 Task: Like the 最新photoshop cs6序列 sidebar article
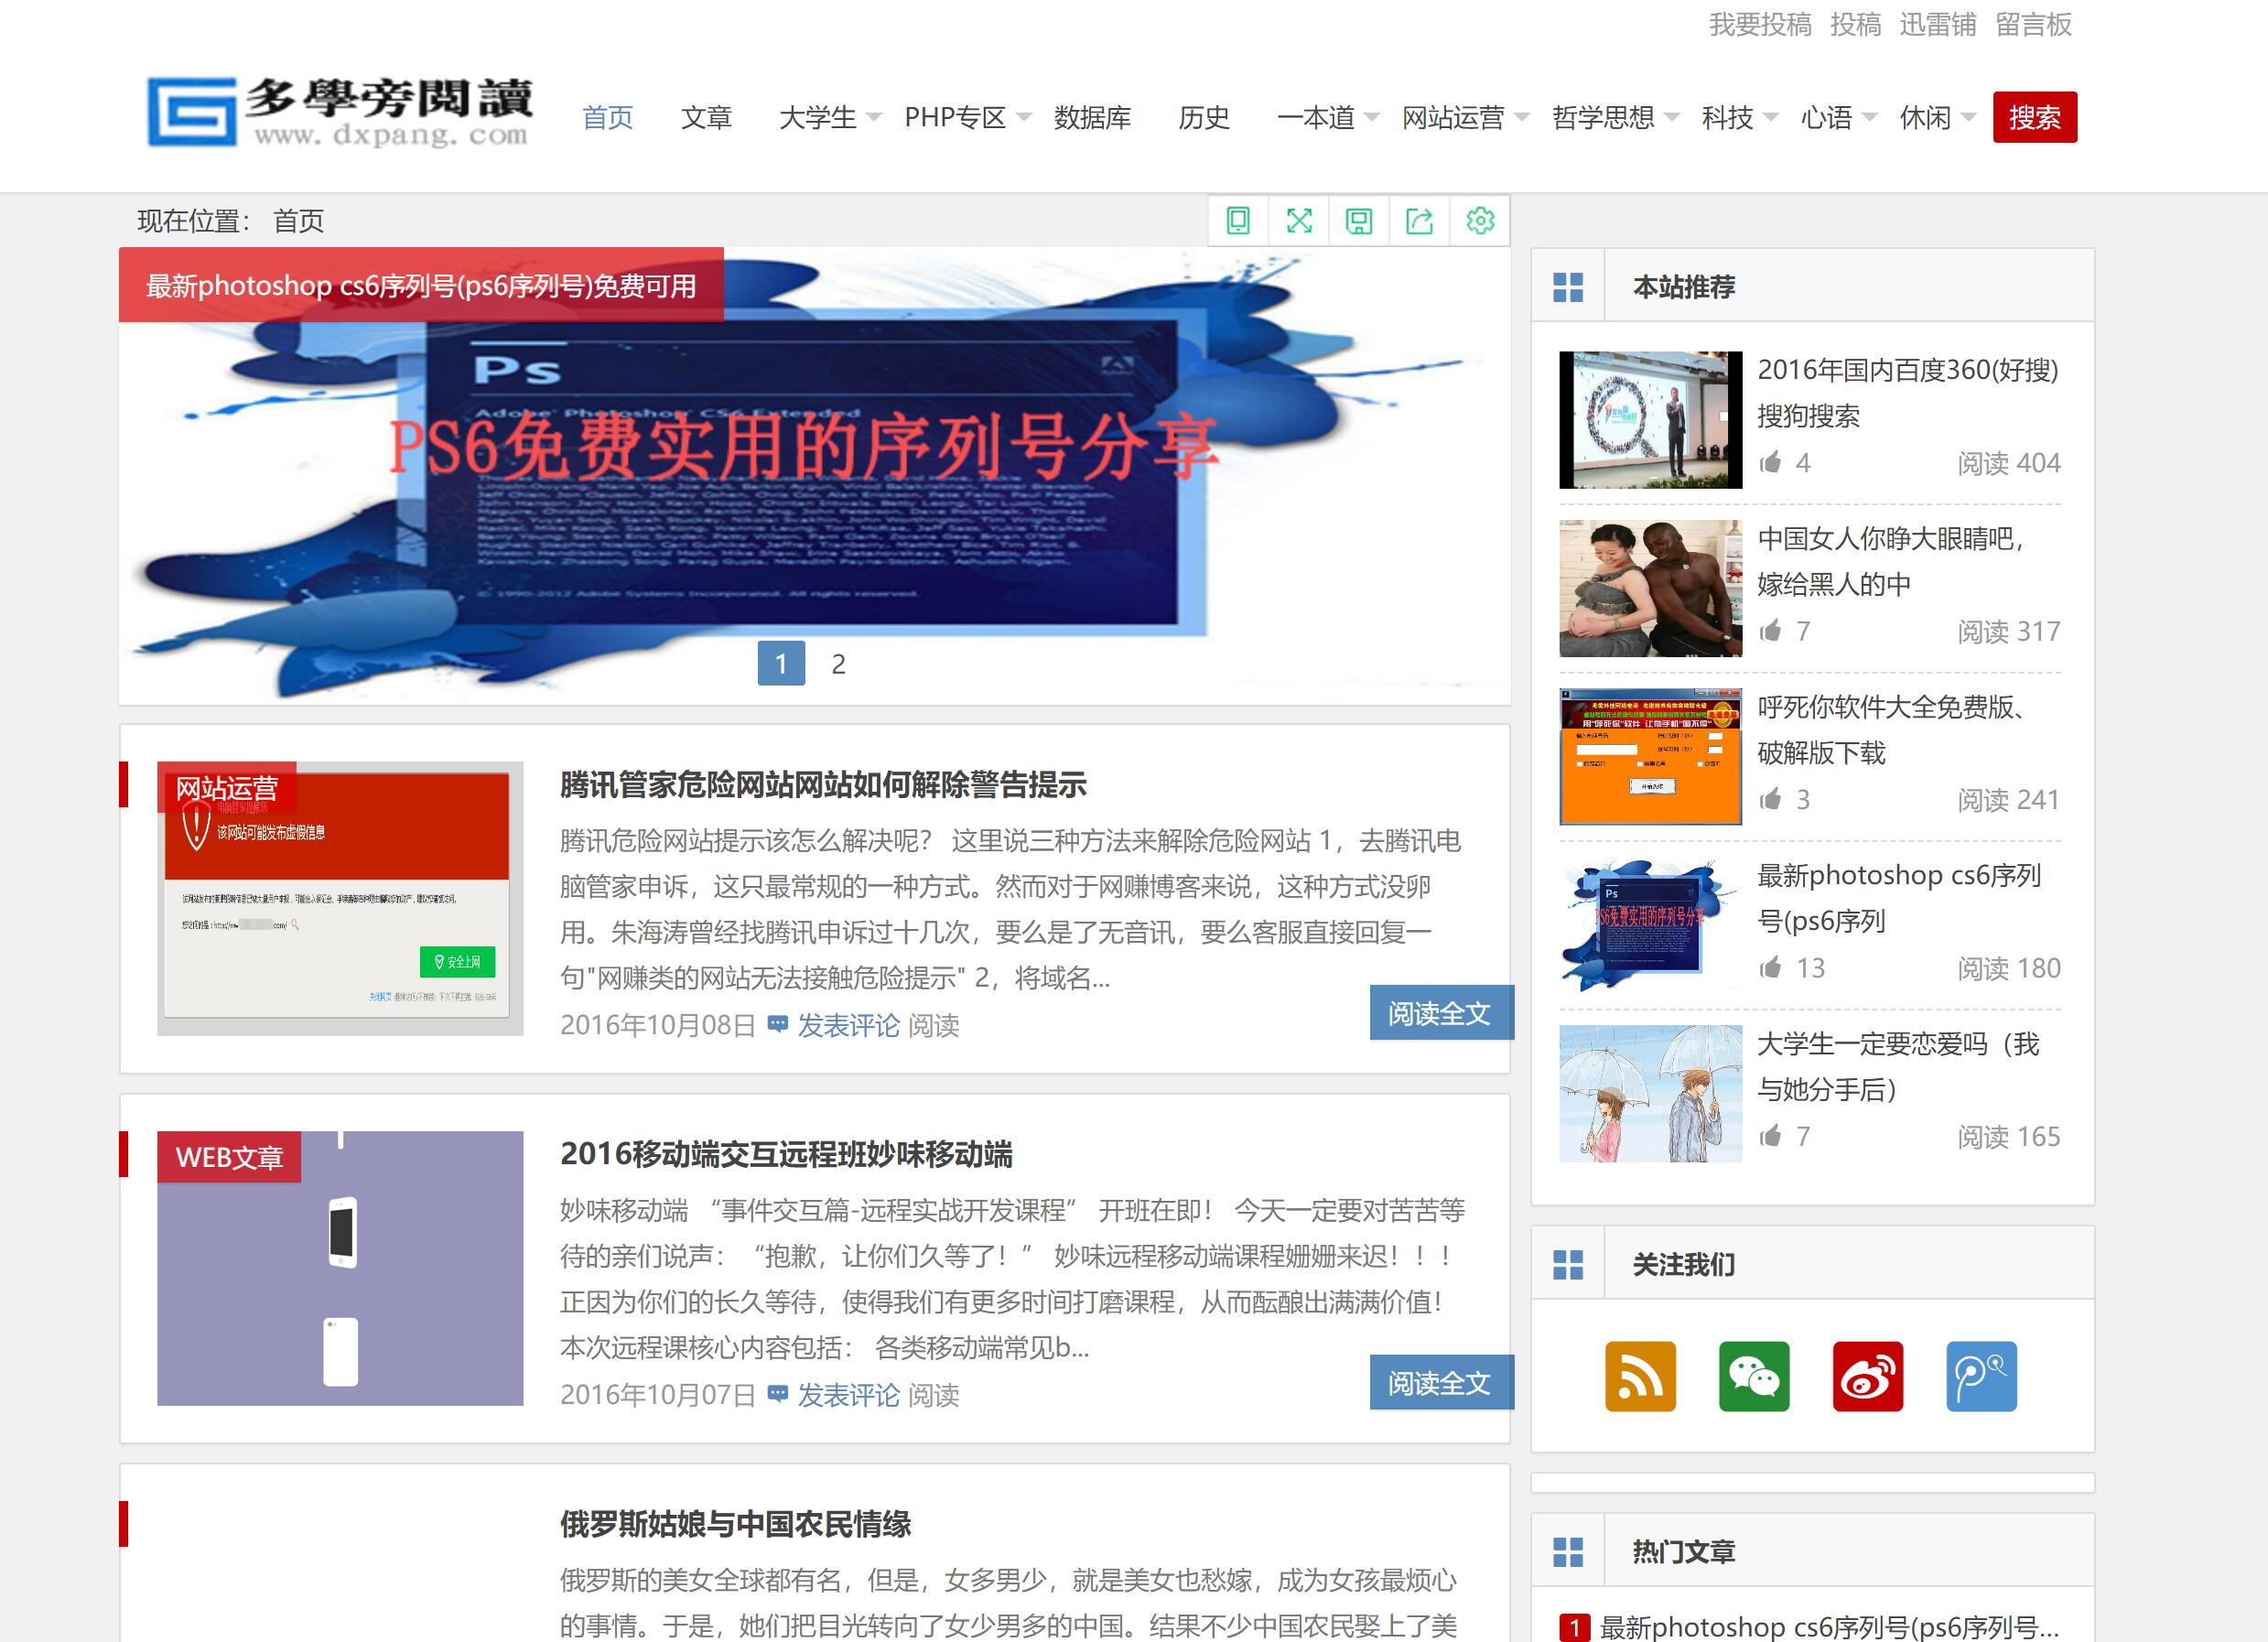(x=1771, y=967)
